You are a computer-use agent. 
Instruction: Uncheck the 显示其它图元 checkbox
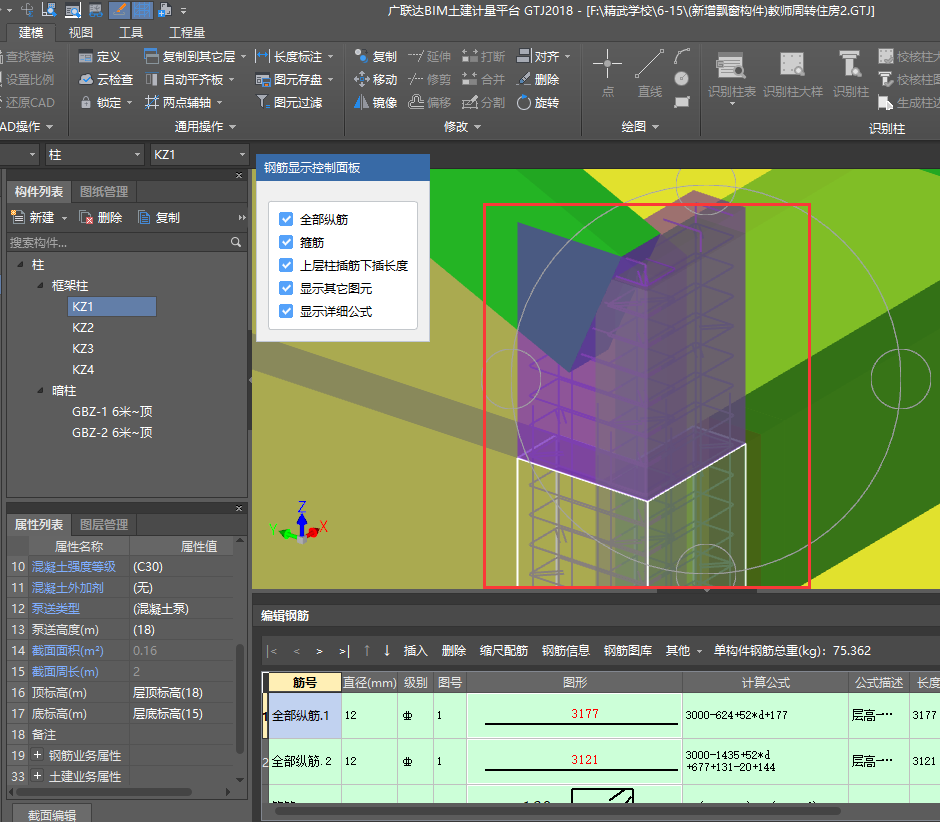286,288
